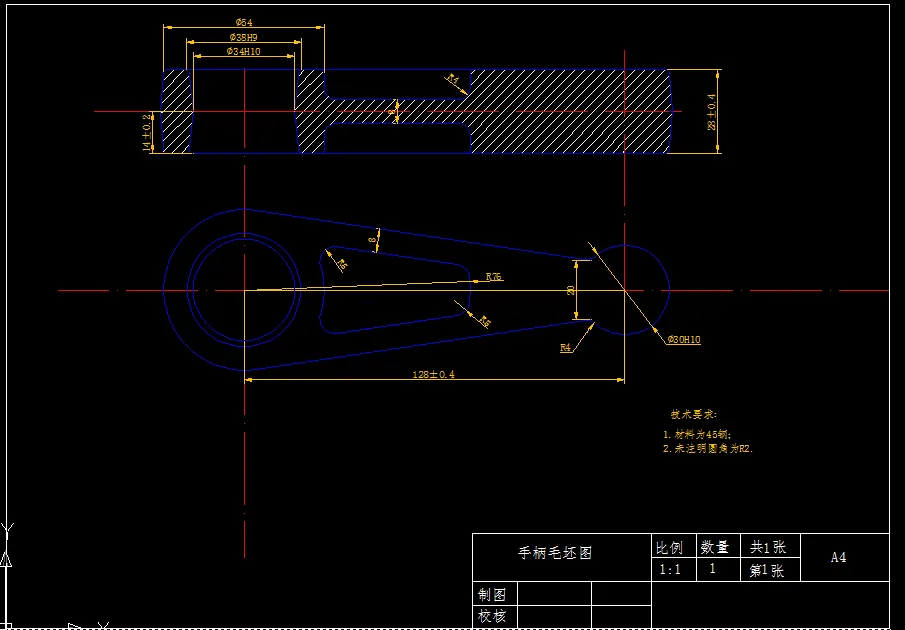The width and height of the screenshot is (905, 630).
Task: Click the 20 neck width dimension
Action: coord(570,290)
